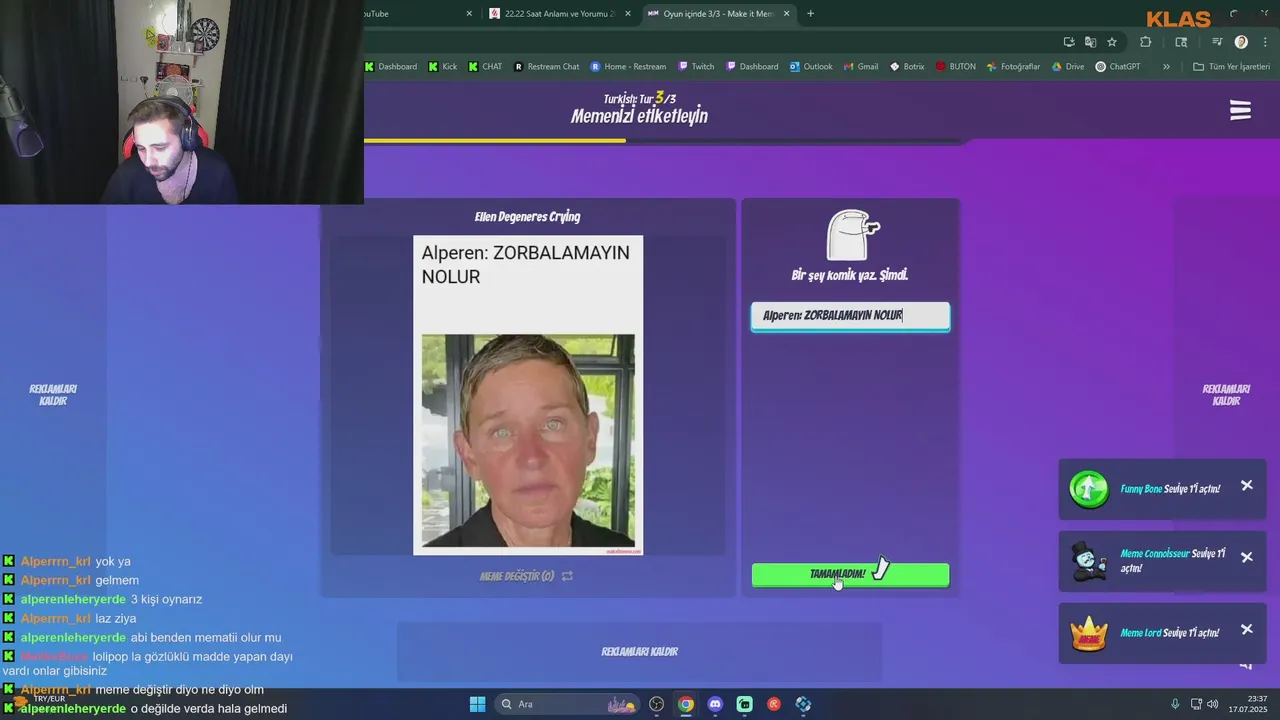1280x720 pixels.
Task: Open the red round app icon on taskbar
Action: pos(774,704)
